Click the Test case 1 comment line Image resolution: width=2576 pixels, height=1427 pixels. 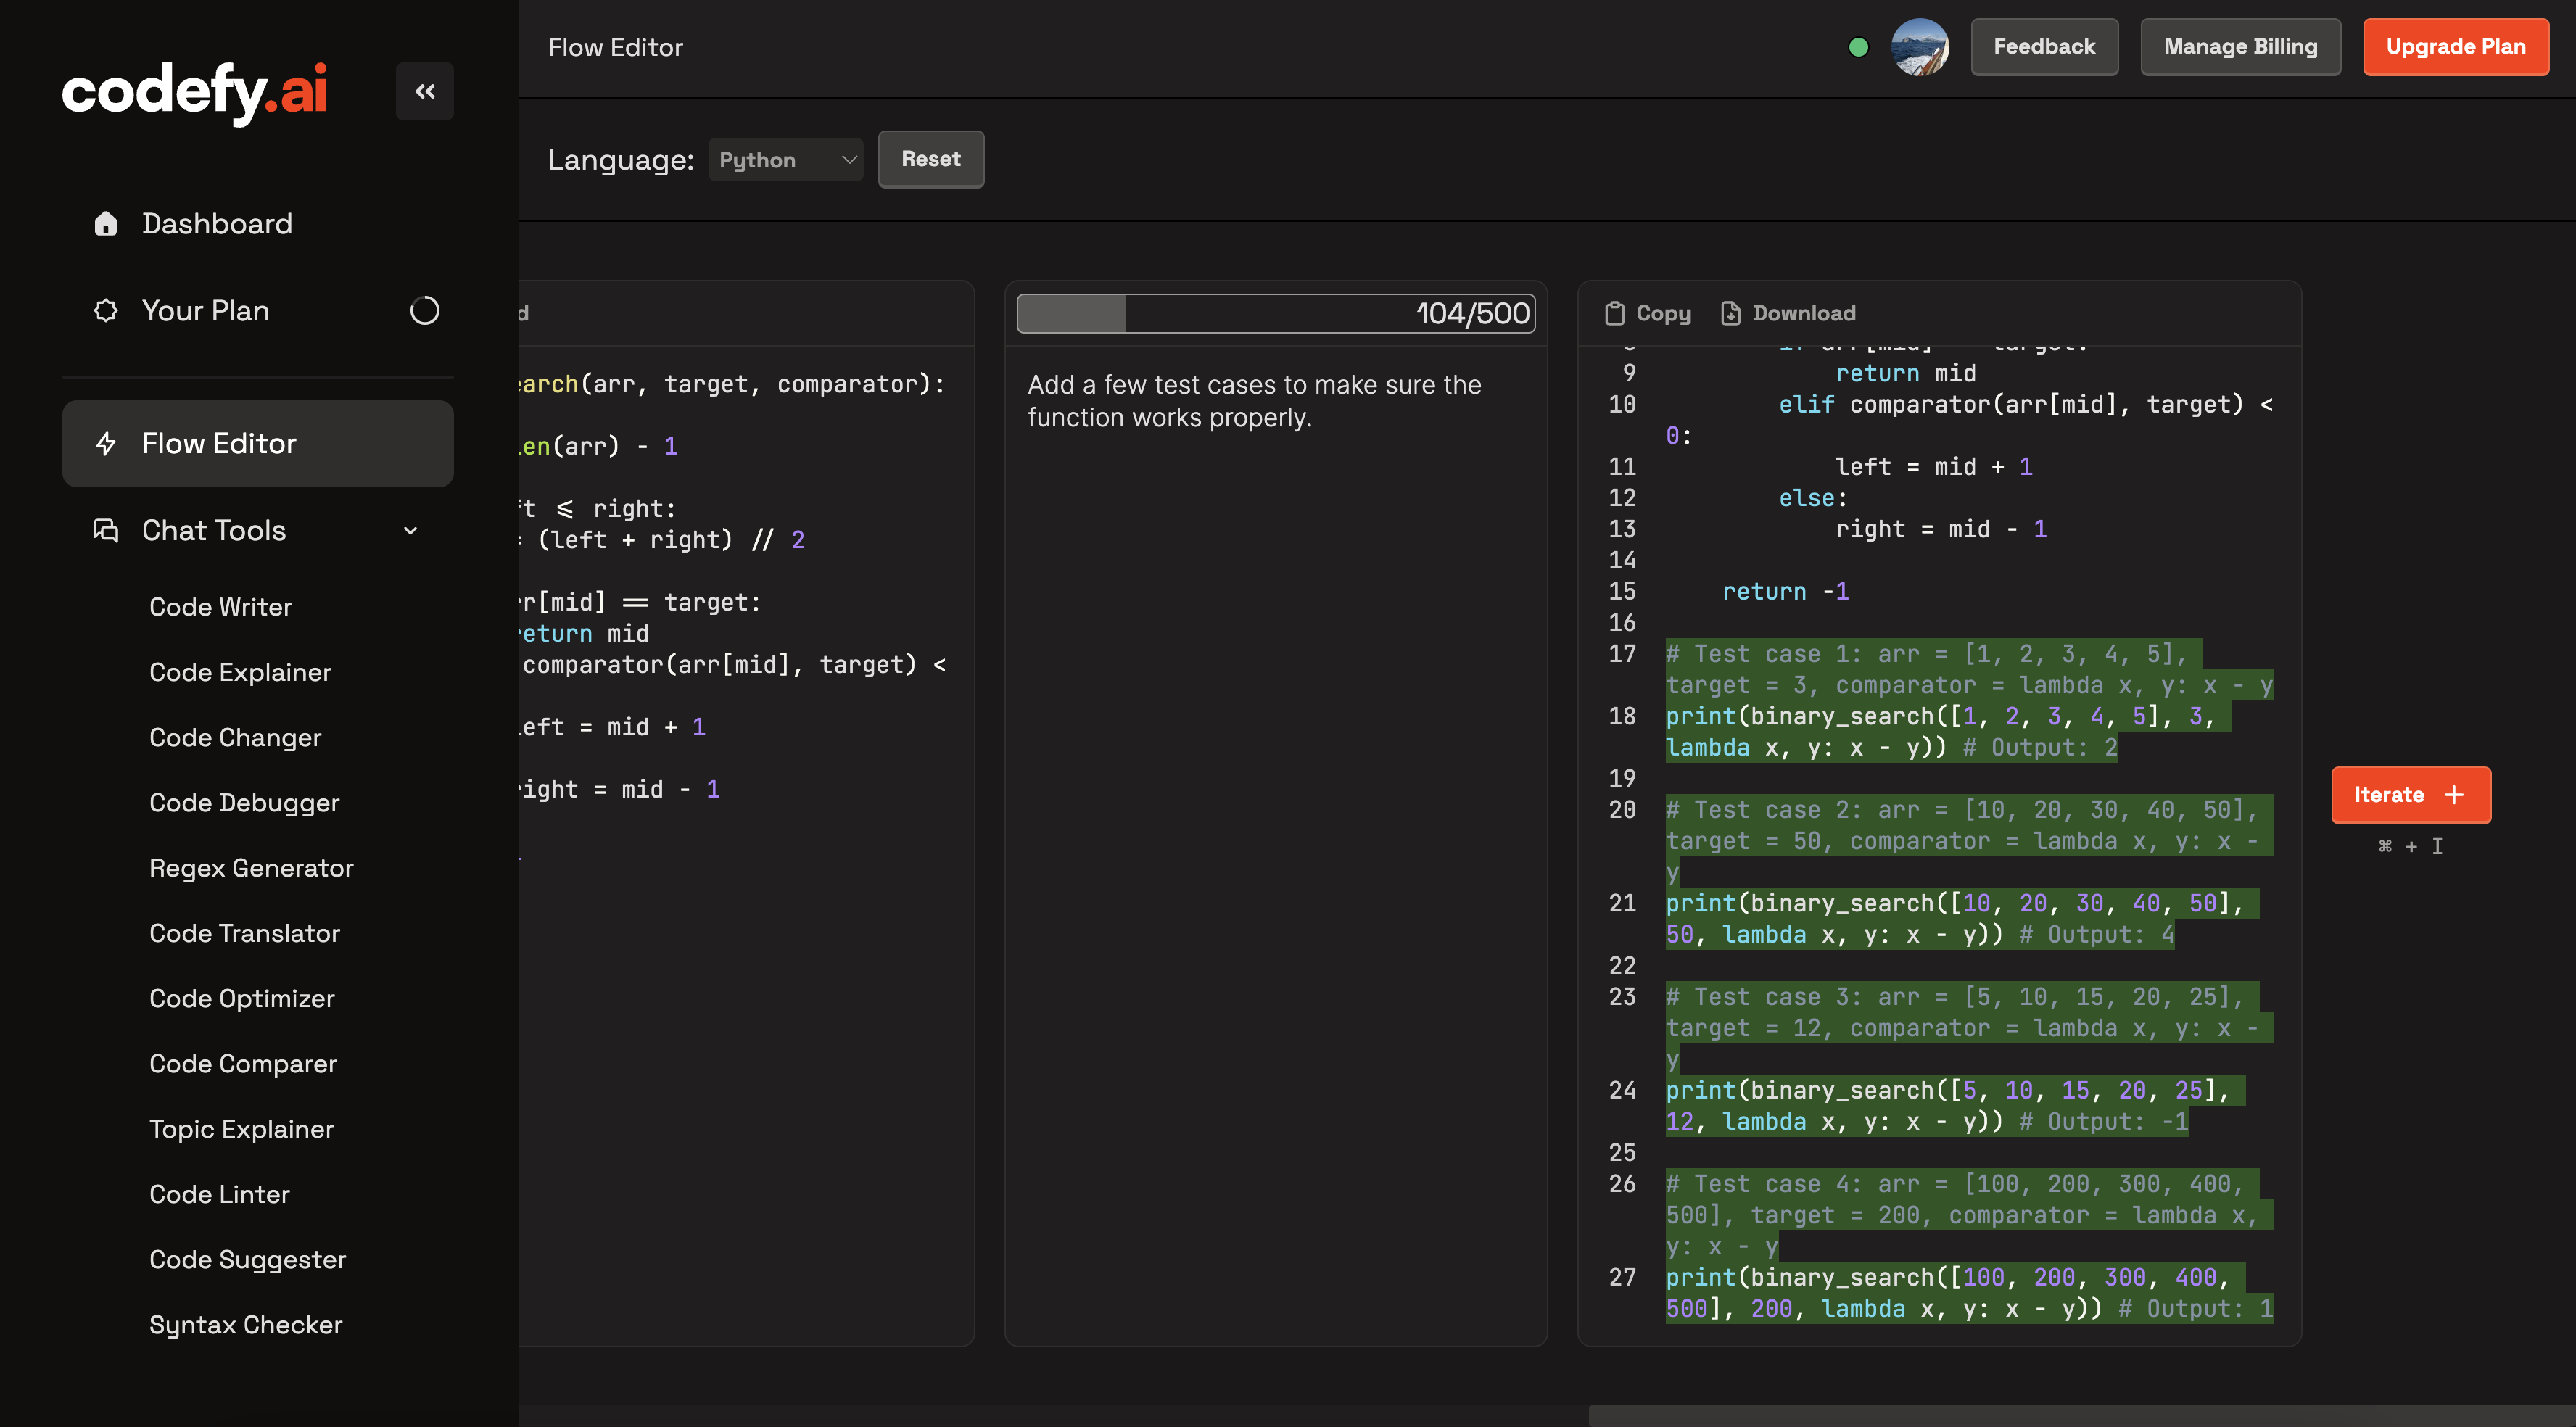[x=1969, y=670]
